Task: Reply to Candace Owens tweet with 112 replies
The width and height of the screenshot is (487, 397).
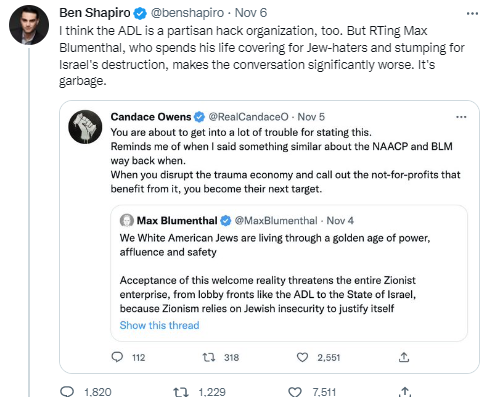Action: coord(117,357)
